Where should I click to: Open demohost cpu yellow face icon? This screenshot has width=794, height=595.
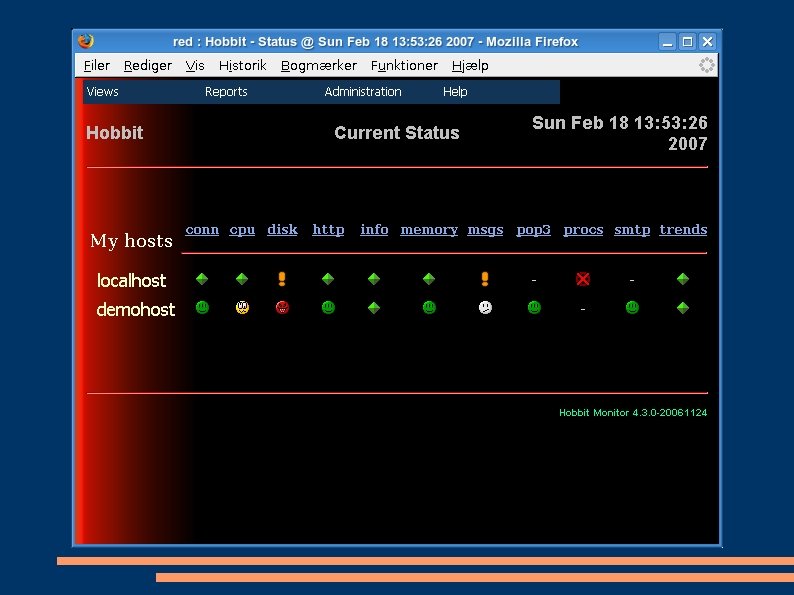click(x=242, y=307)
